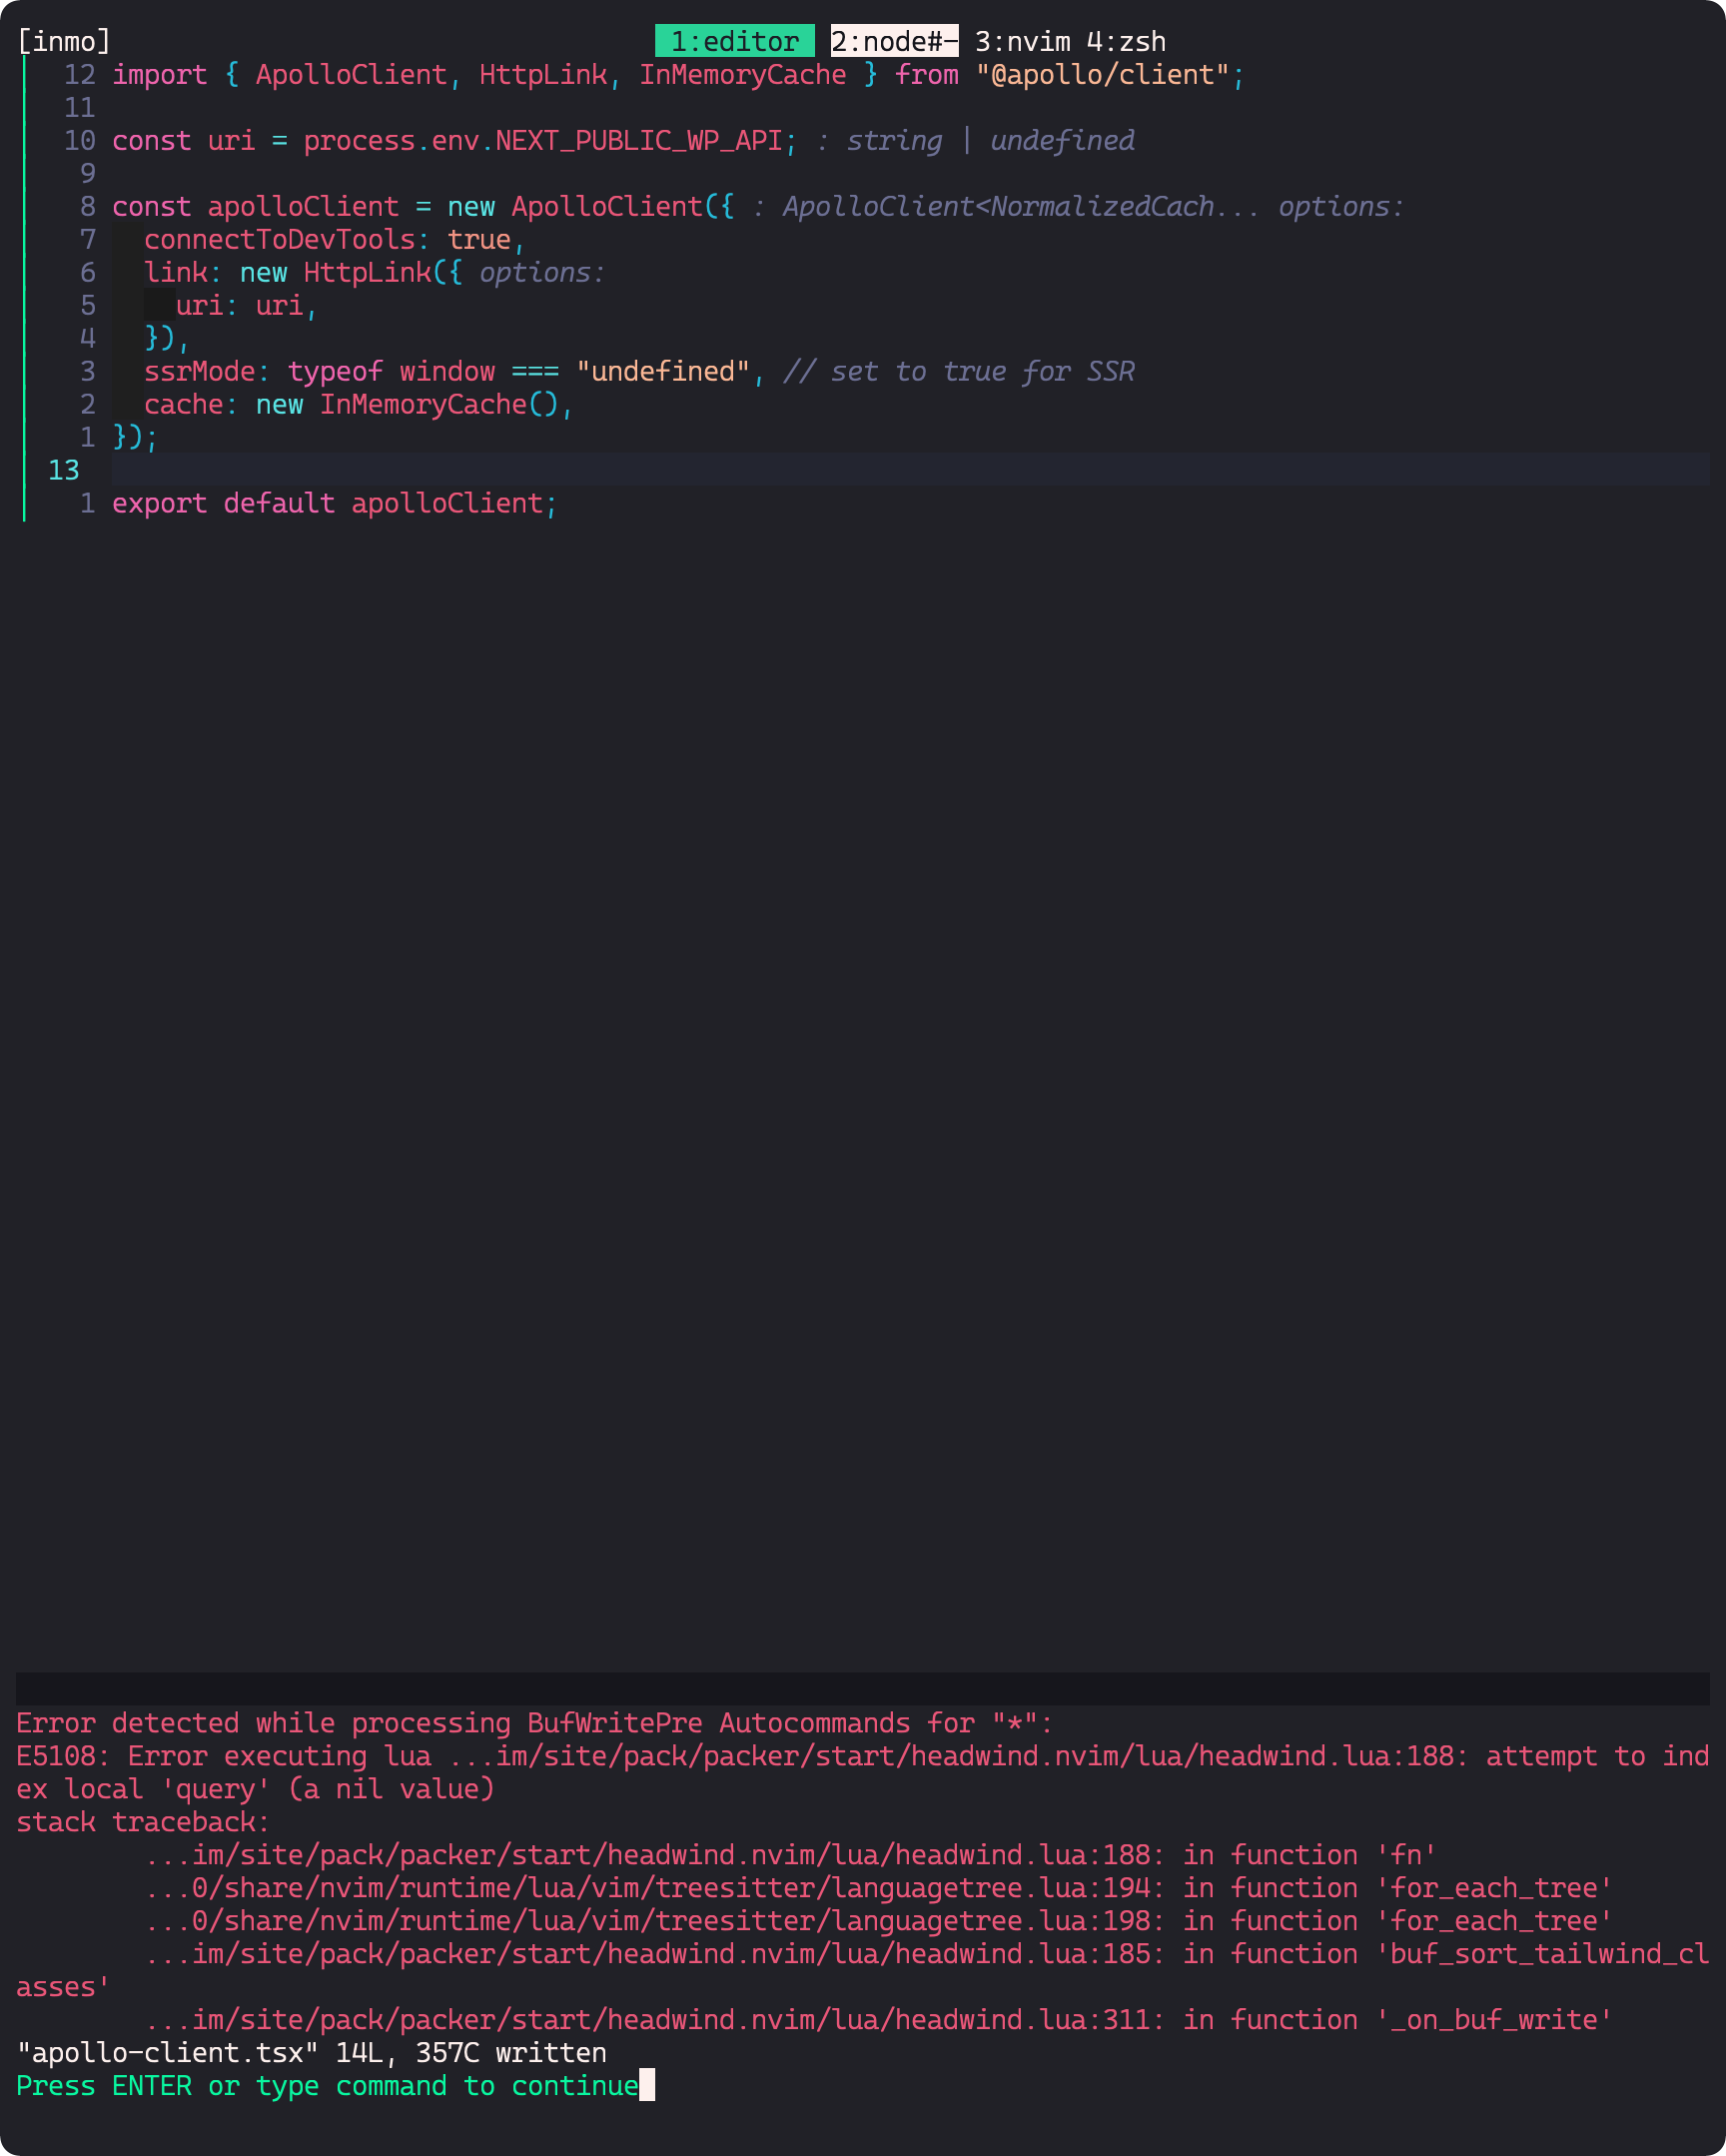This screenshot has height=2156, width=1726.
Task: Click the 'options:' hint after HttpLink({
Action: point(543,273)
